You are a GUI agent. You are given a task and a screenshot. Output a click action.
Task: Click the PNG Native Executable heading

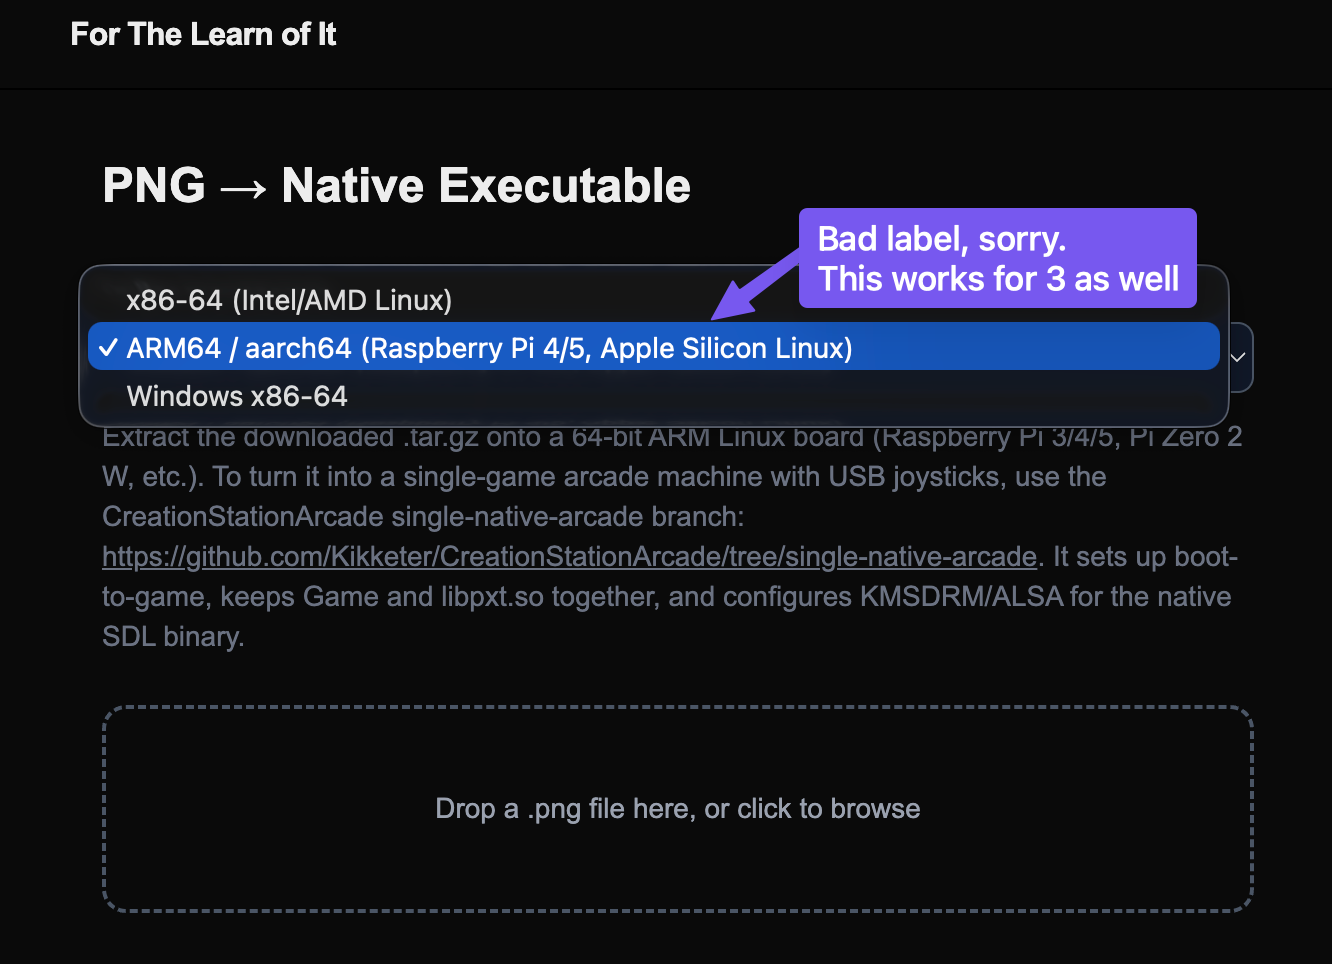pos(396,186)
